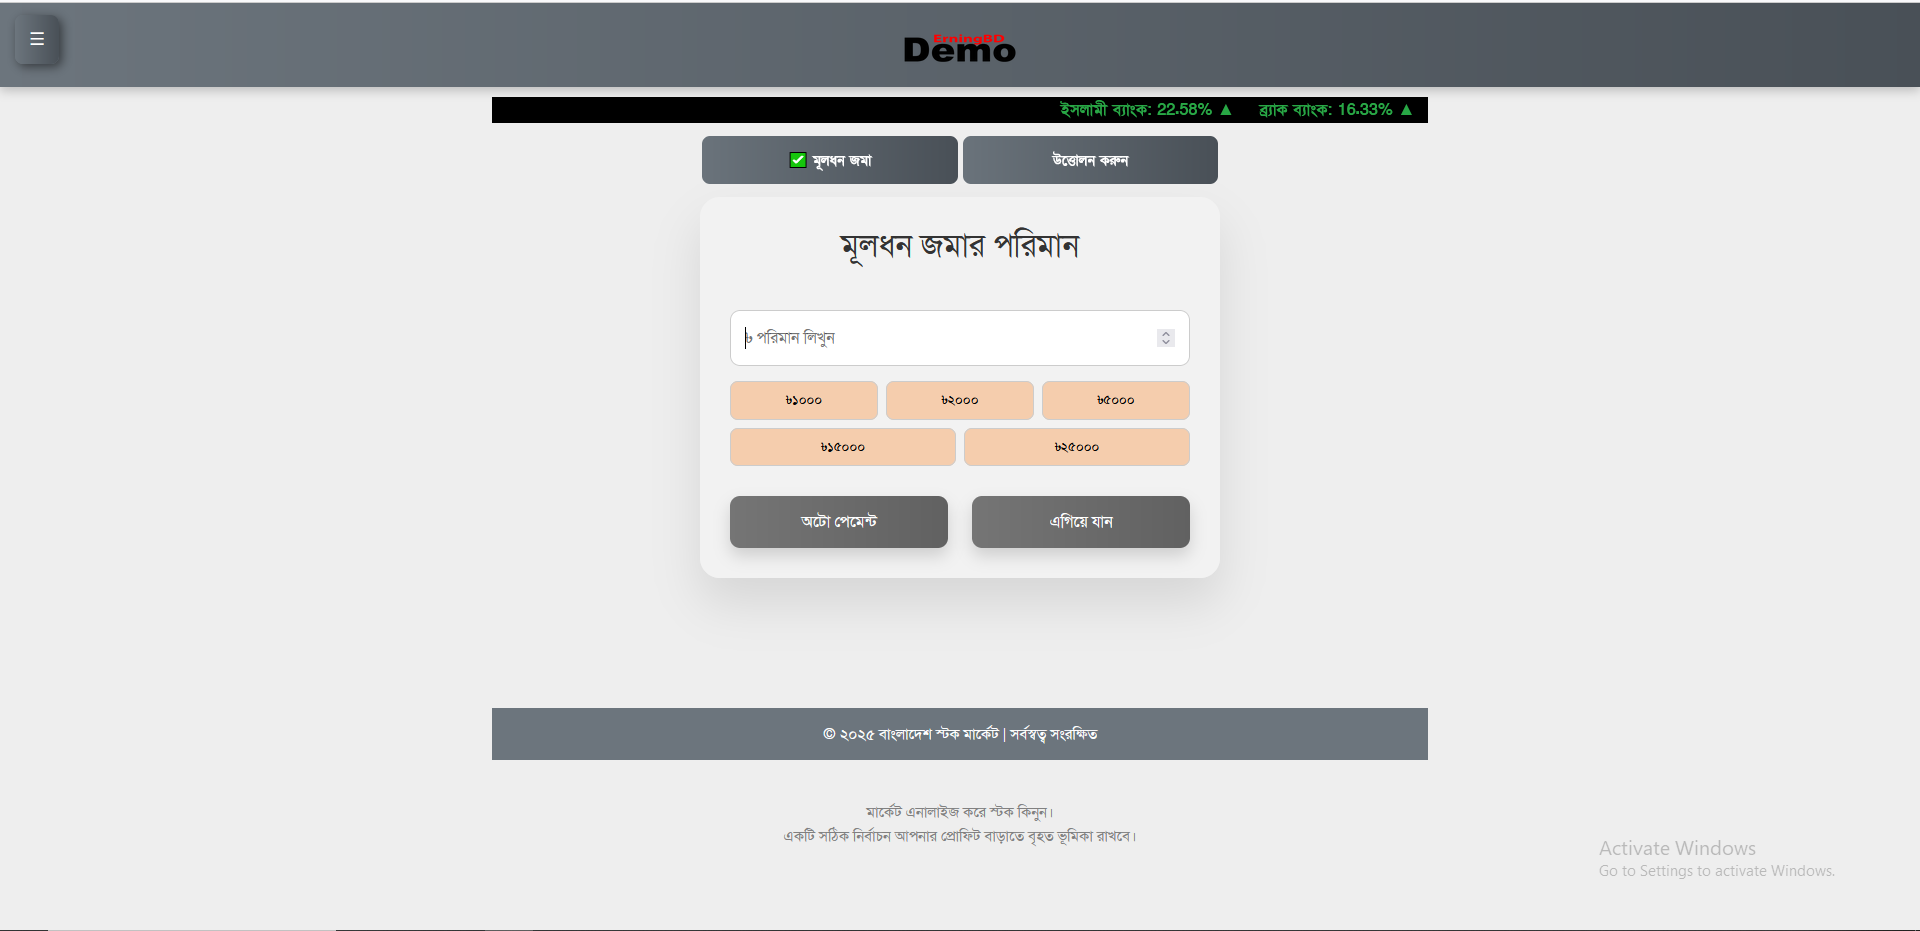Increase the amount using the stepper up arrow

click(1166, 334)
